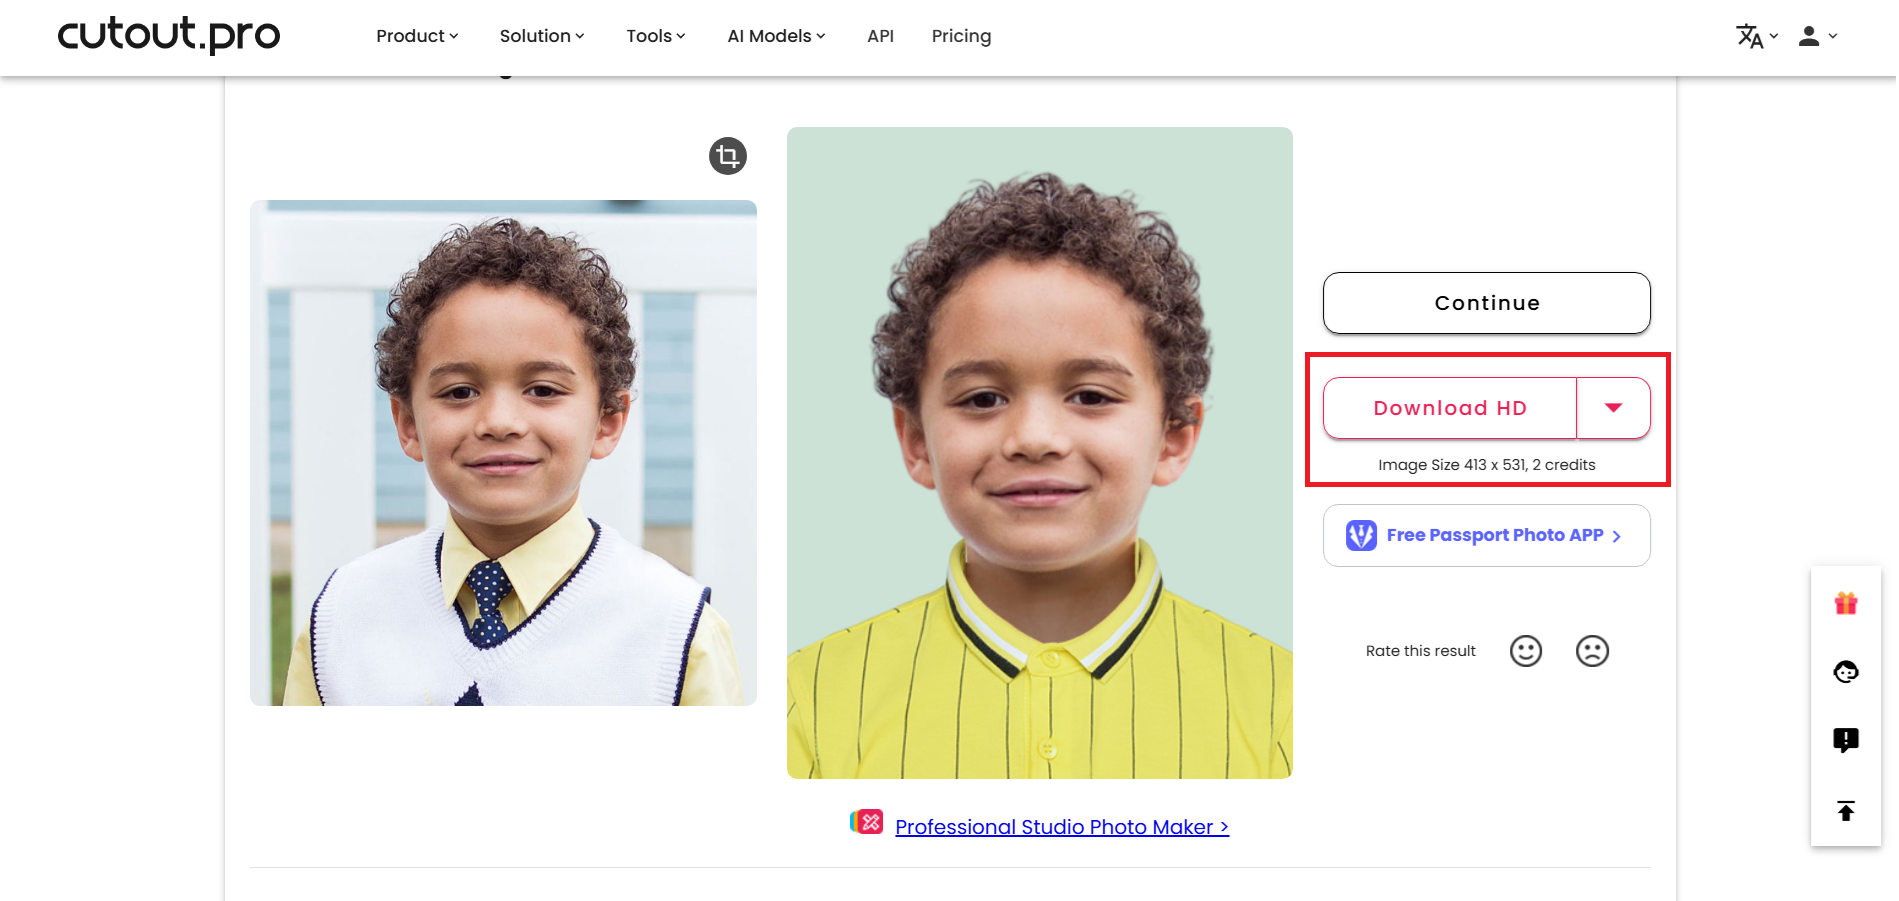Click the cutout.pro logo
The image size is (1899, 901).
coord(168,35)
